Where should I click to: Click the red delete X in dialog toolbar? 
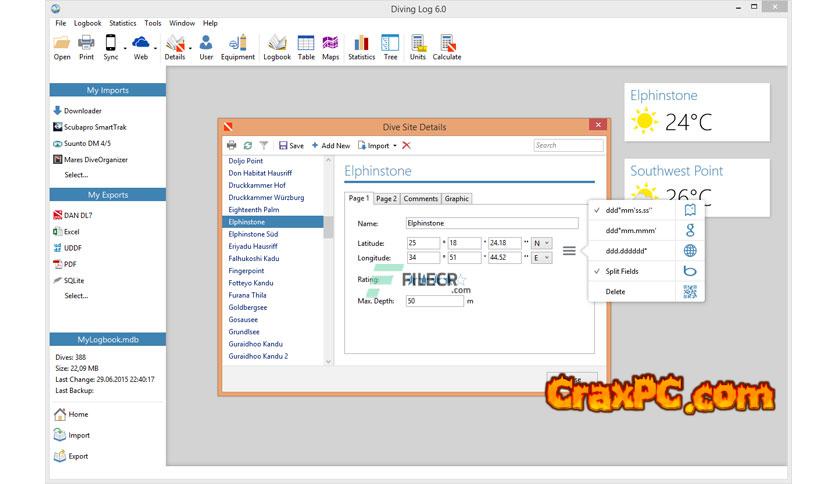[406, 146]
